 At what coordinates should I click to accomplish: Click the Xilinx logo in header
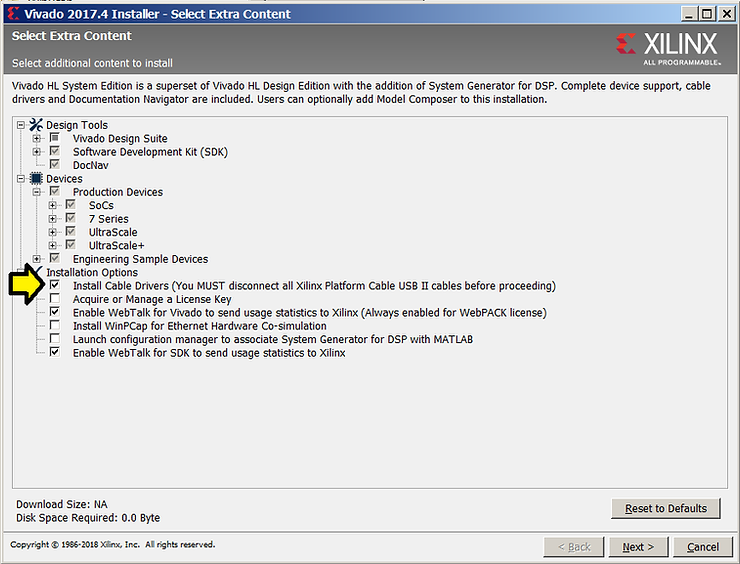pyautogui.click(x=667, y=48)
